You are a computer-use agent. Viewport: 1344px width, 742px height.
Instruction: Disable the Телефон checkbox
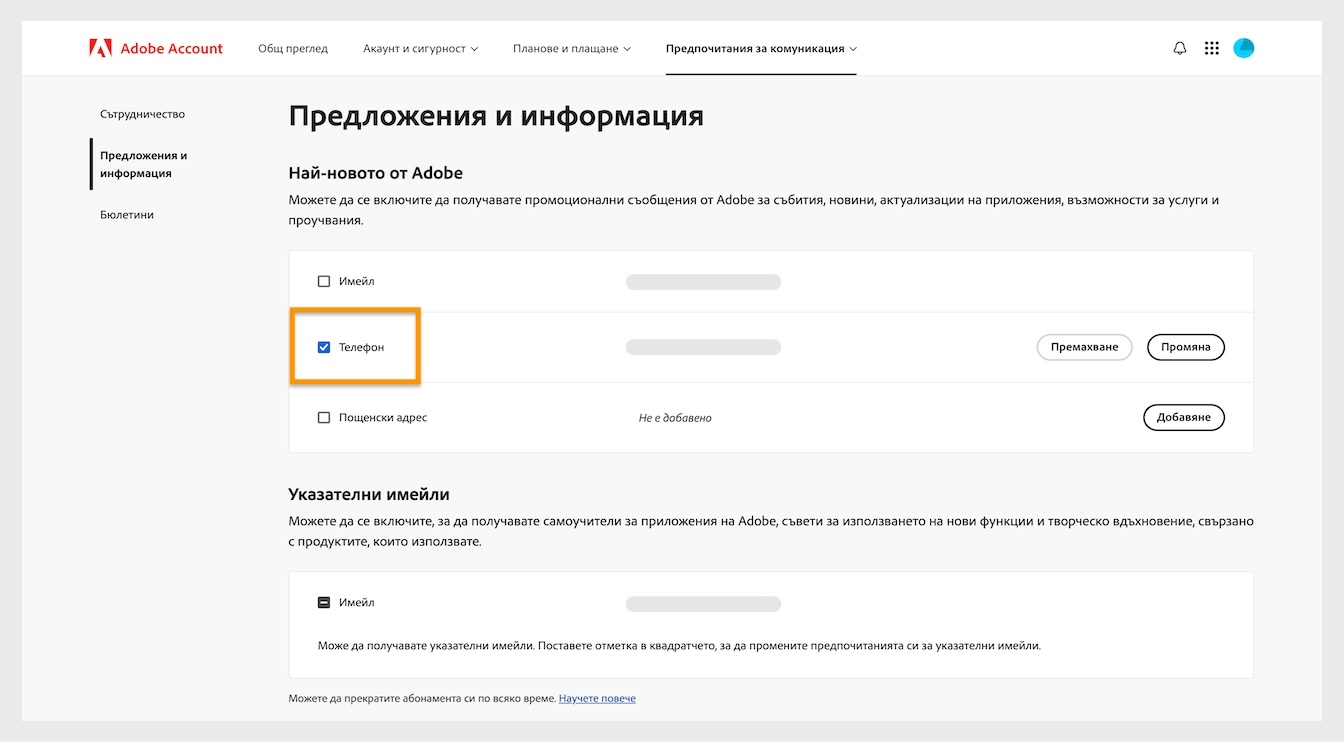click(324, 347)
